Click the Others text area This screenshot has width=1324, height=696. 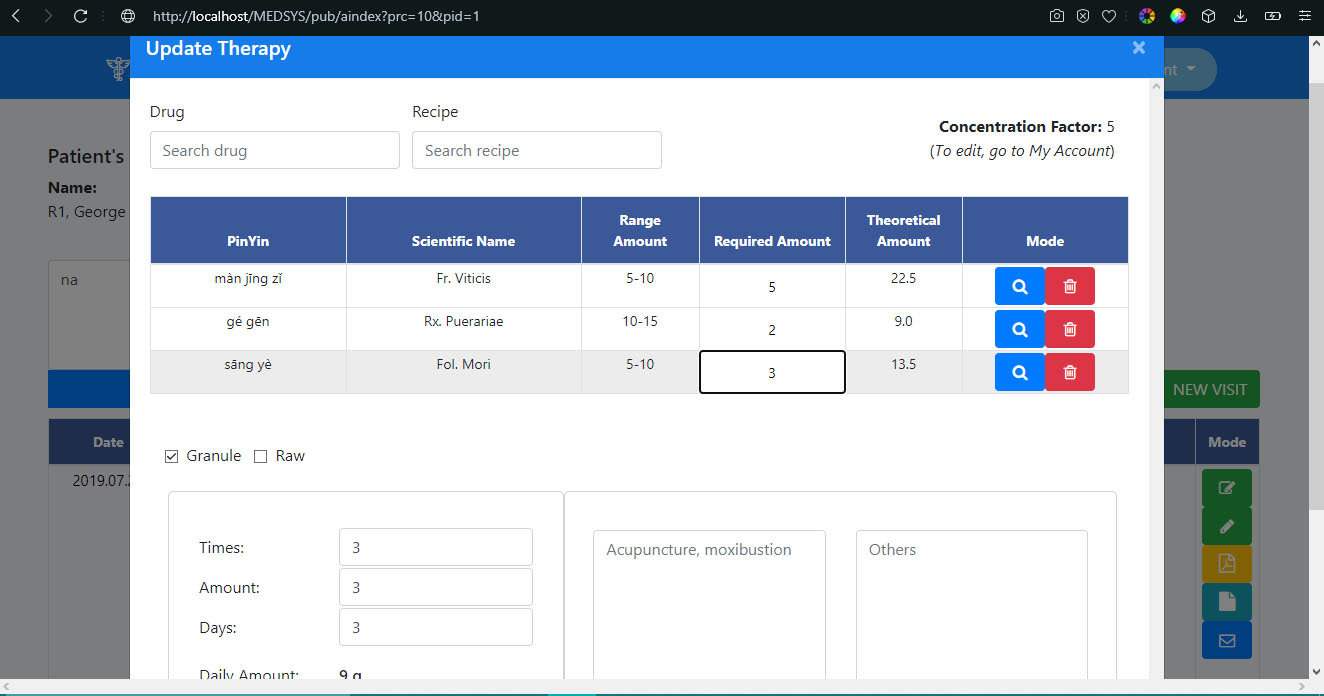(x=970, y=600)
